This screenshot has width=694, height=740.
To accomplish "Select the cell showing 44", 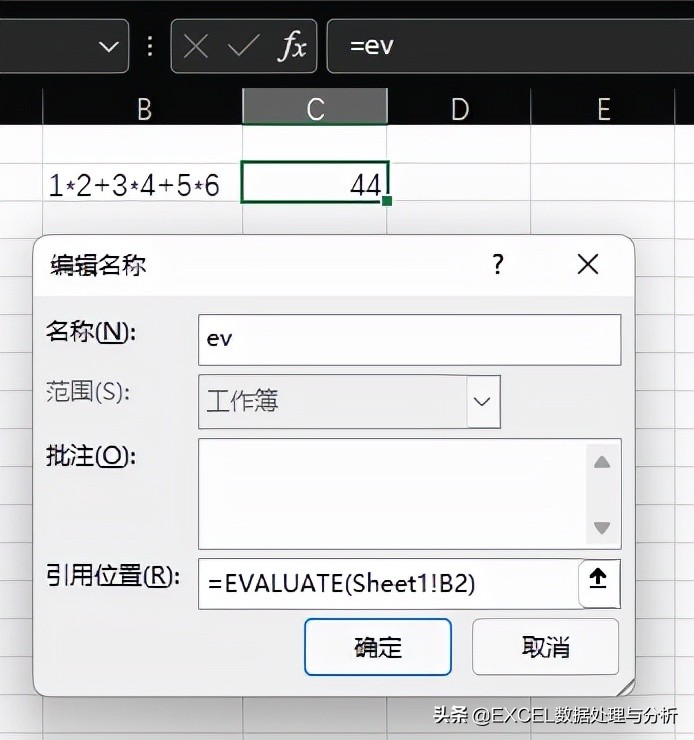I will pyautogui.click(x=315, y=183).
